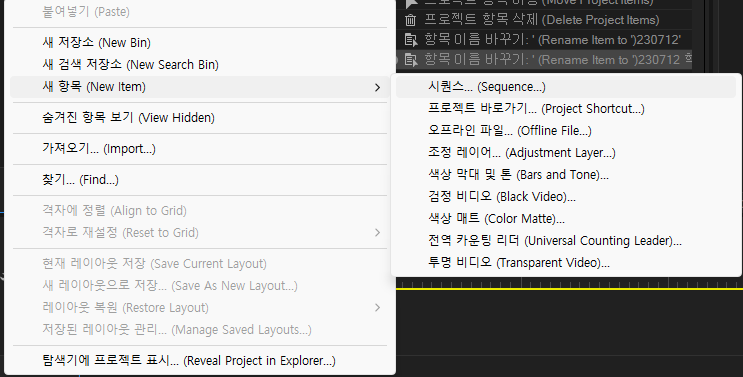This screenshot has width=743, height=377.
Task: Click rename icon beside Rename Item to 230712'
Action: 410,40
